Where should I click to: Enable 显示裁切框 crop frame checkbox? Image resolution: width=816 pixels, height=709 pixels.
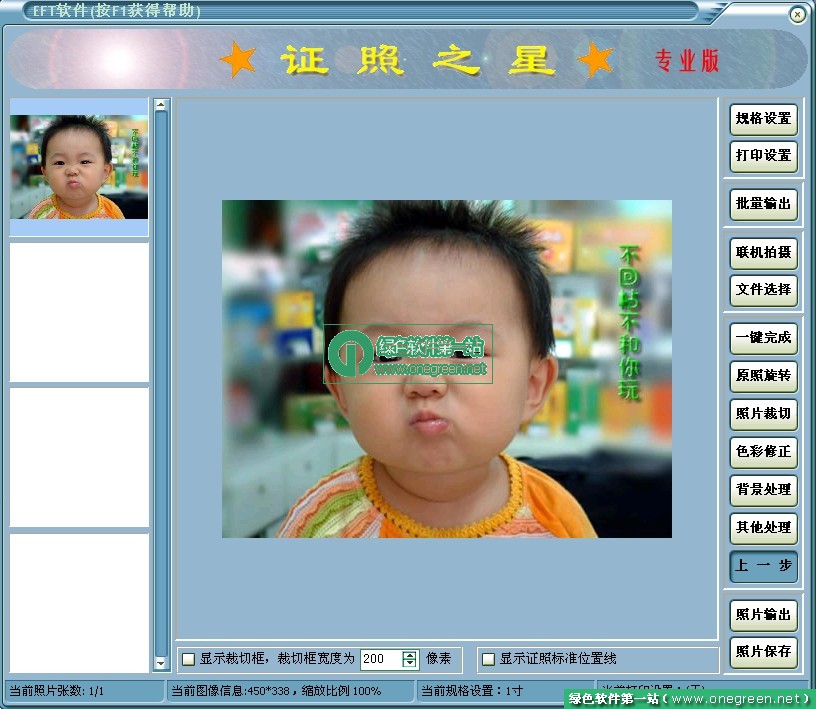tap(188, 659)
